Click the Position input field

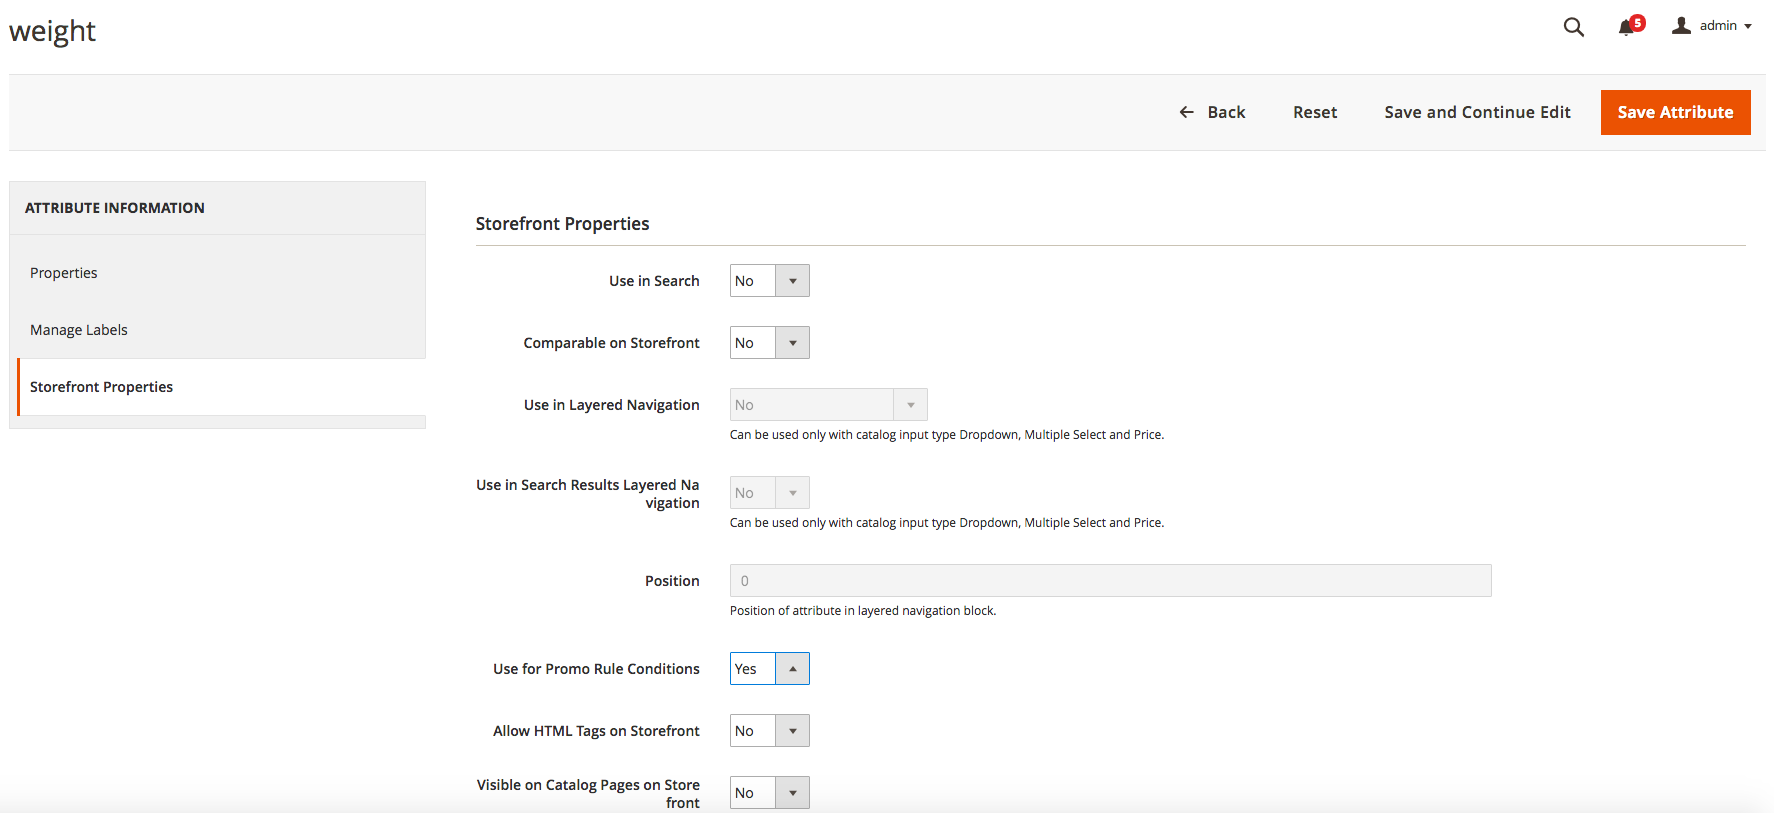[1110, 581]
